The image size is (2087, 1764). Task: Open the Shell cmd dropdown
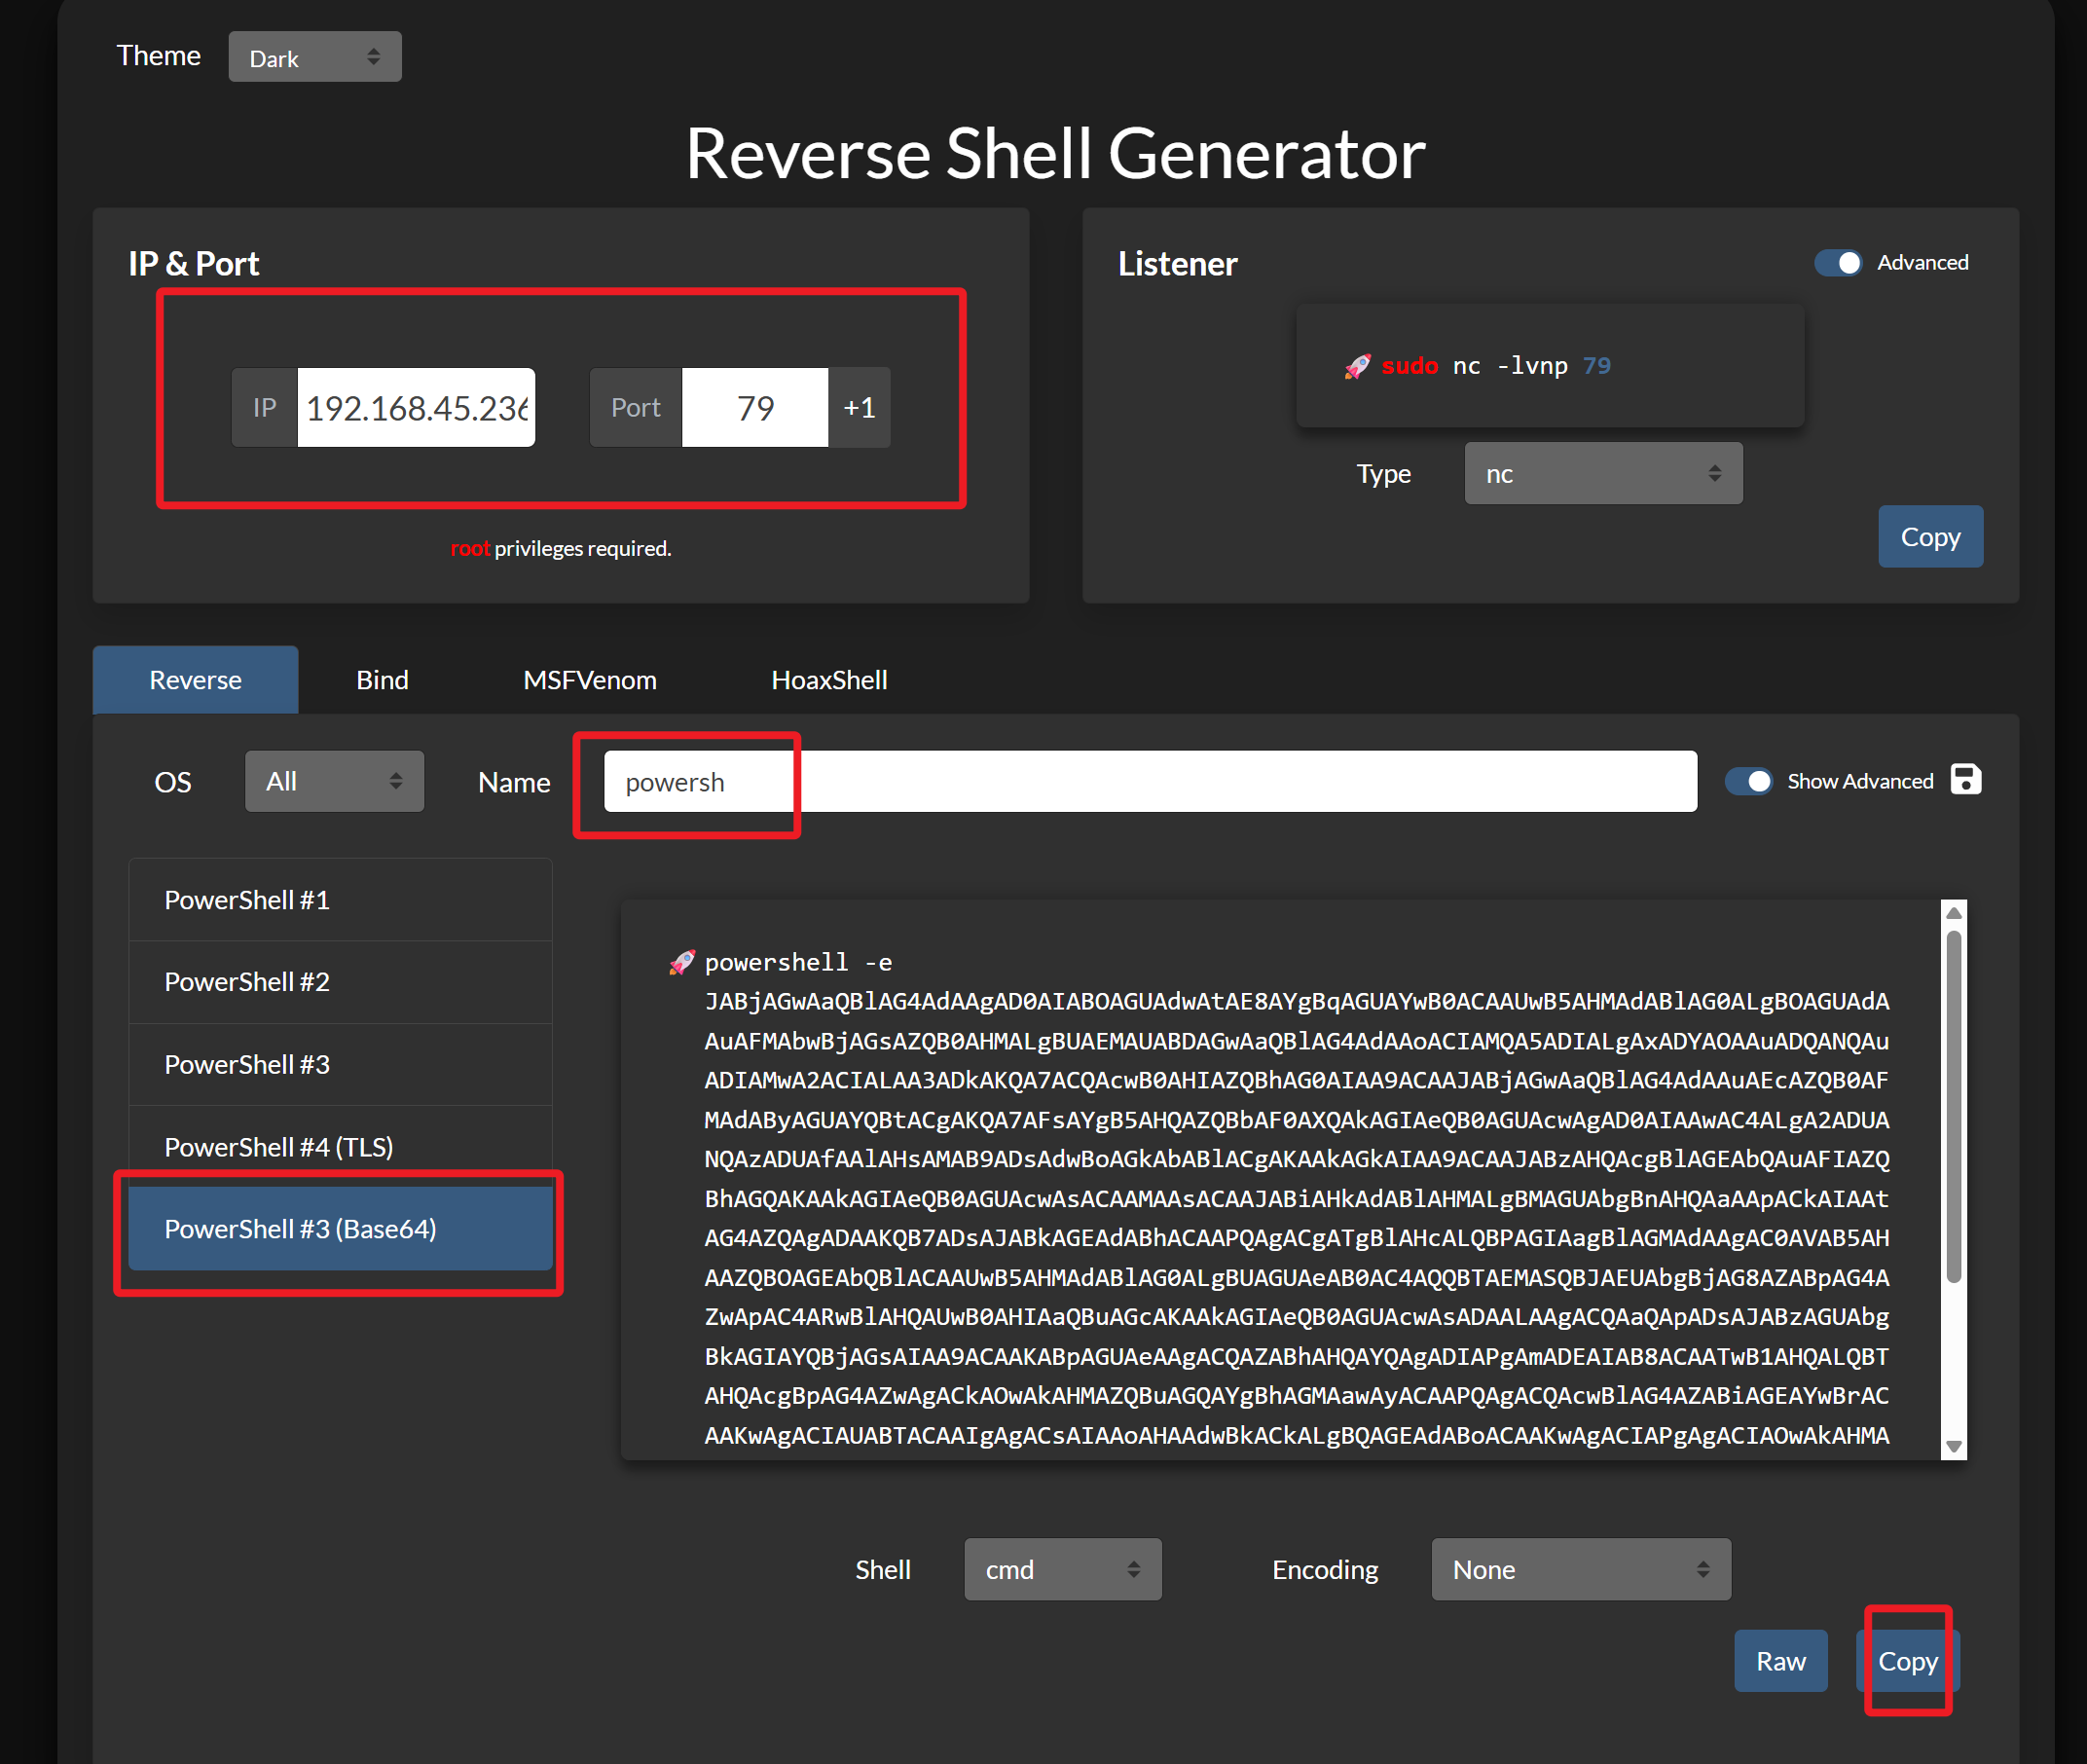[x=1062, y=1569]
